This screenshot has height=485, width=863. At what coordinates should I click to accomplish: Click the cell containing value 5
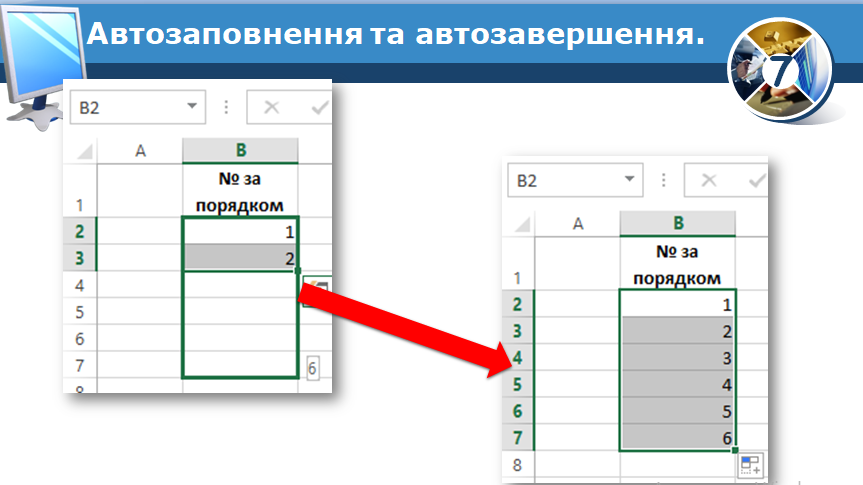click(x=678, y=411)
